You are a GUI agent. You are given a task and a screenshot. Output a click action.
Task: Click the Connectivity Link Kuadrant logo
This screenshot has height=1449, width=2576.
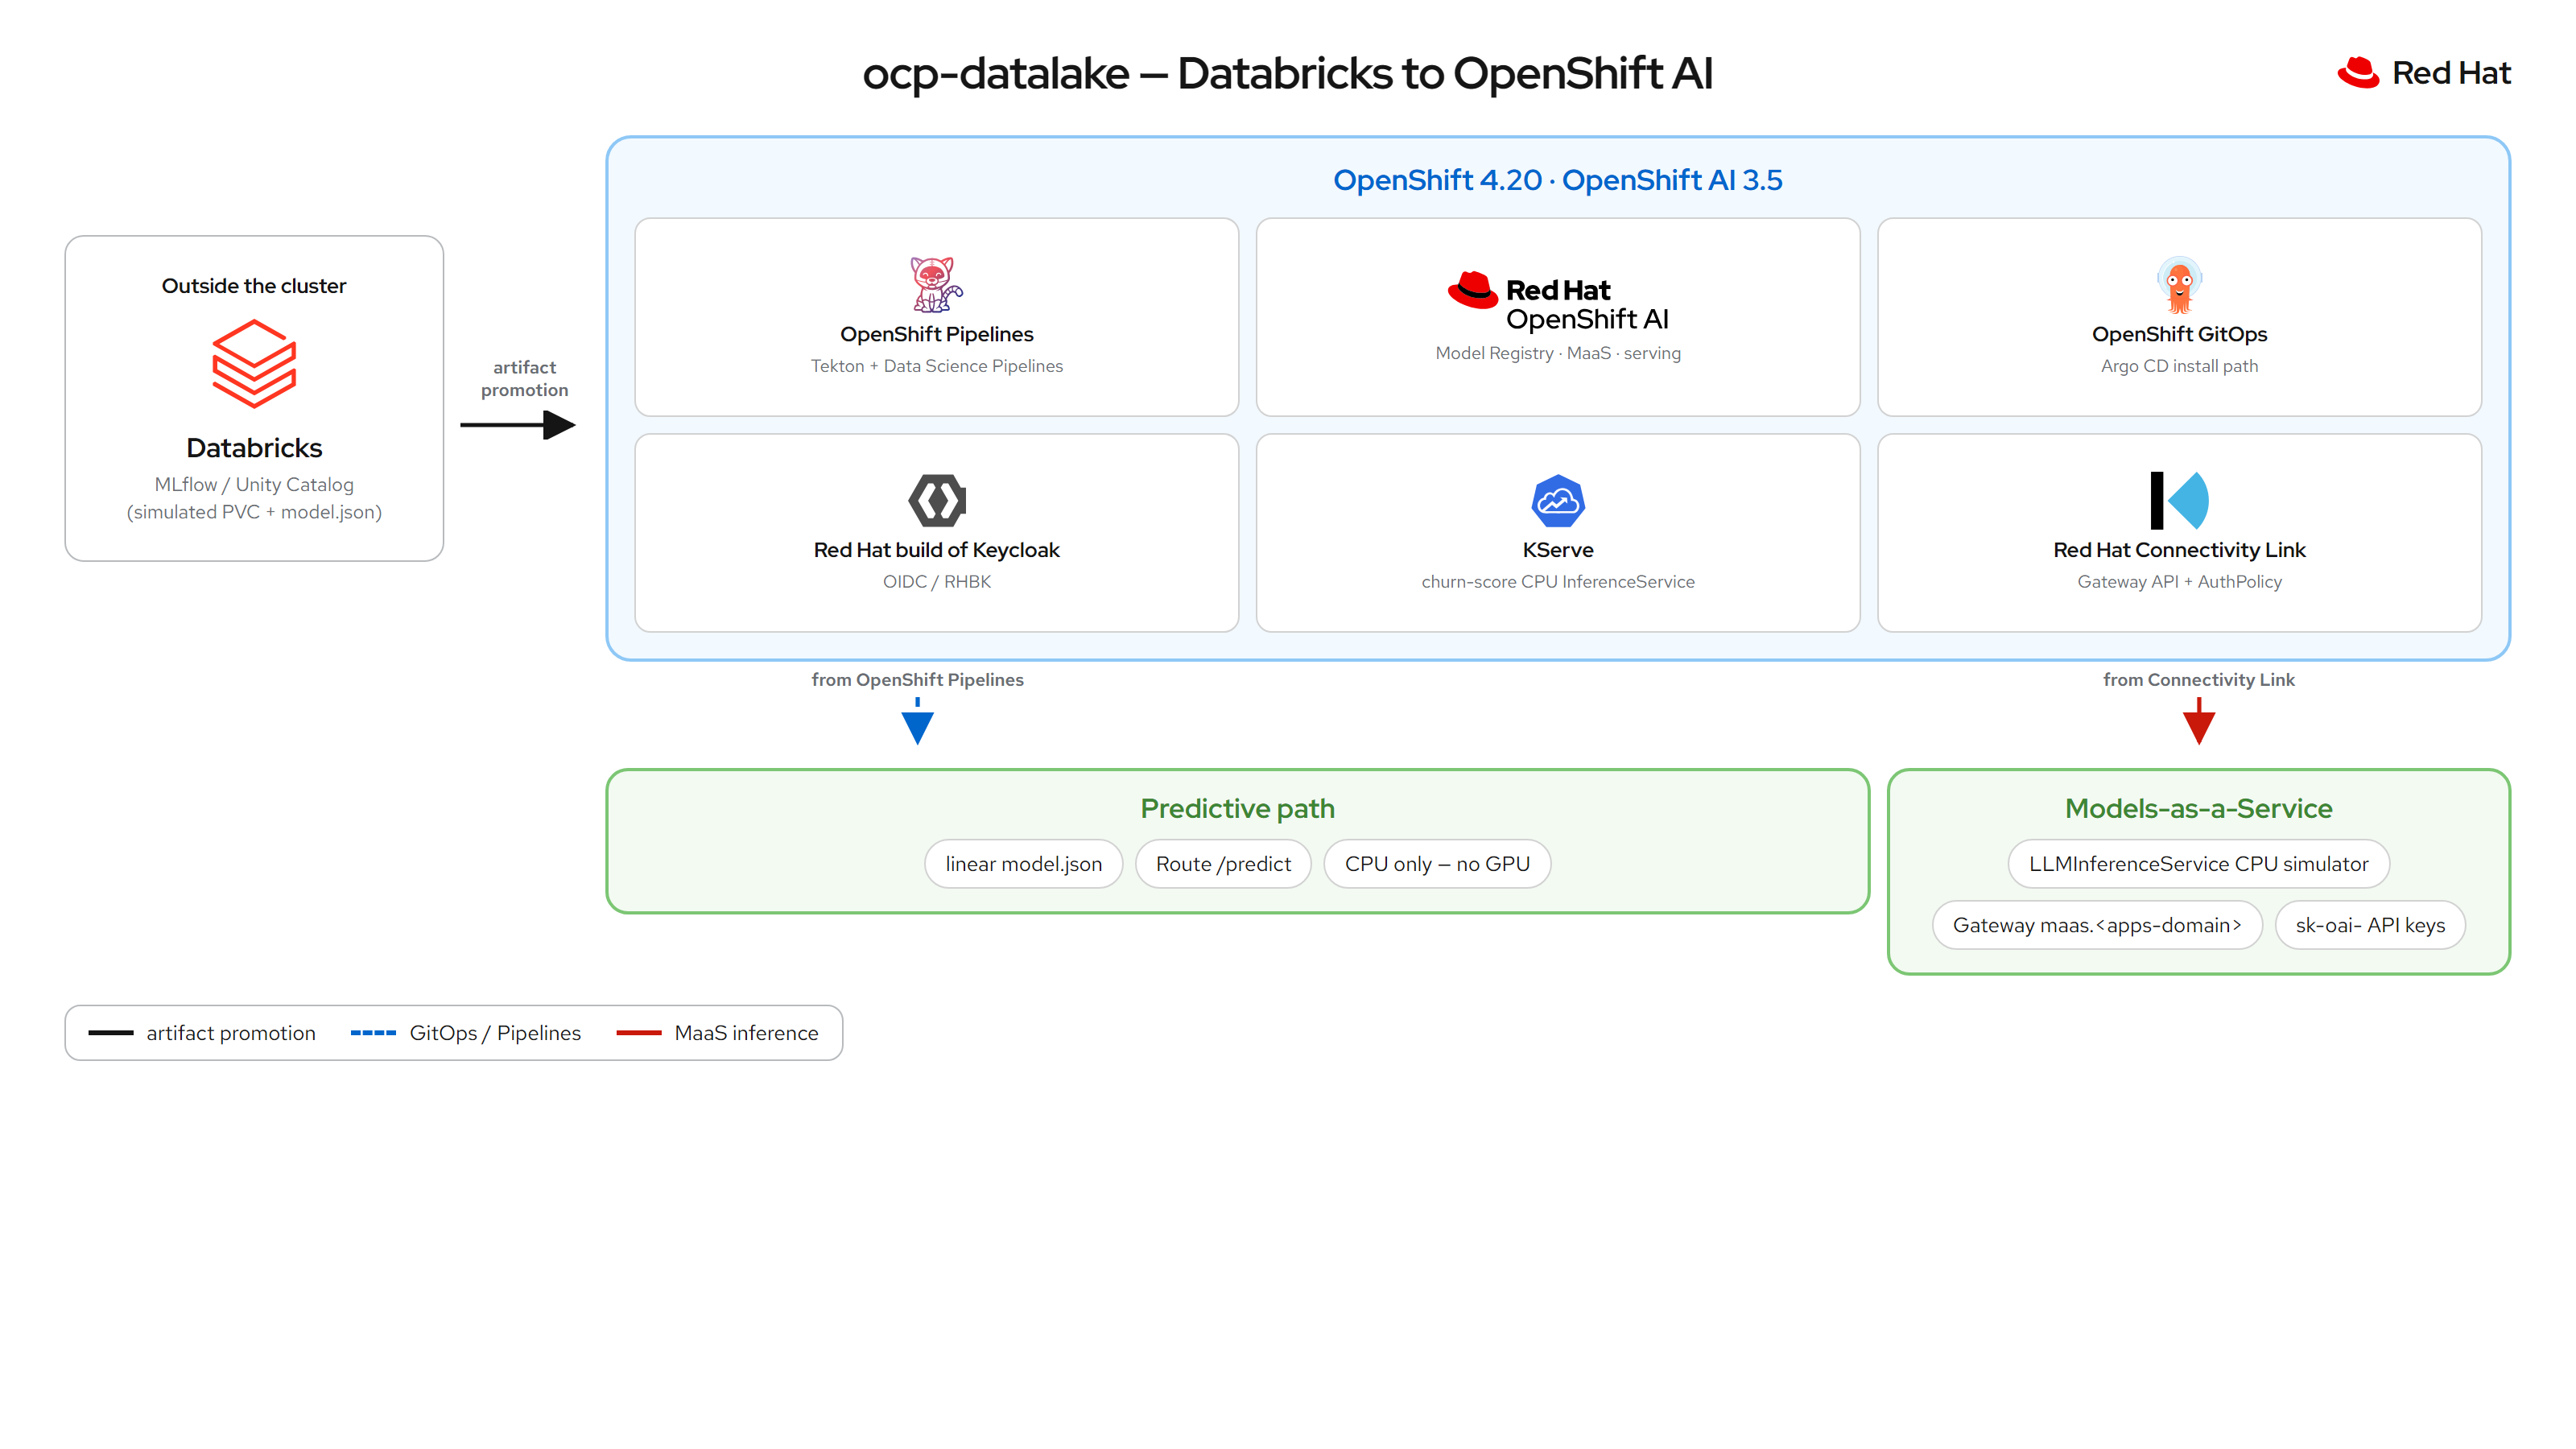coord(2179,500)
